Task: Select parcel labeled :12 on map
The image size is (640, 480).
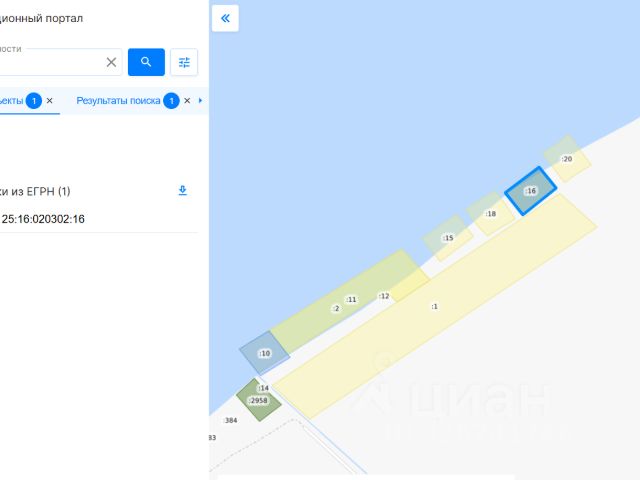Action: pyautogui.click(x=384, y=296)
